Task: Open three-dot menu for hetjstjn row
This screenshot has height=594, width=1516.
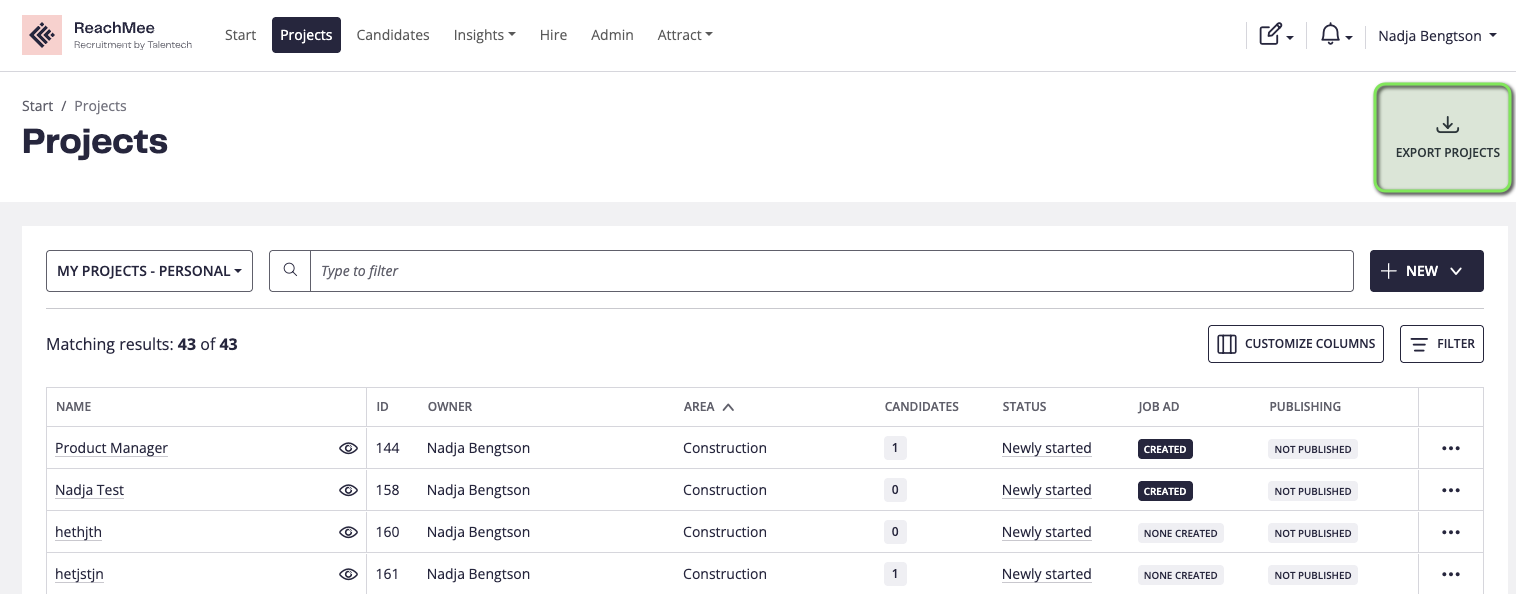Action: point(1450,575)
